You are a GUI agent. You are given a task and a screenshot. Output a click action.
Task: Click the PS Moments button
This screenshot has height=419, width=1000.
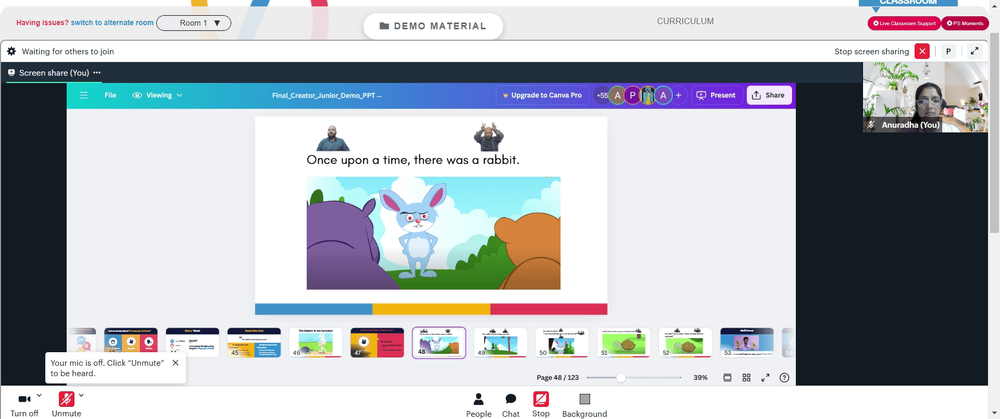[965, 24]
